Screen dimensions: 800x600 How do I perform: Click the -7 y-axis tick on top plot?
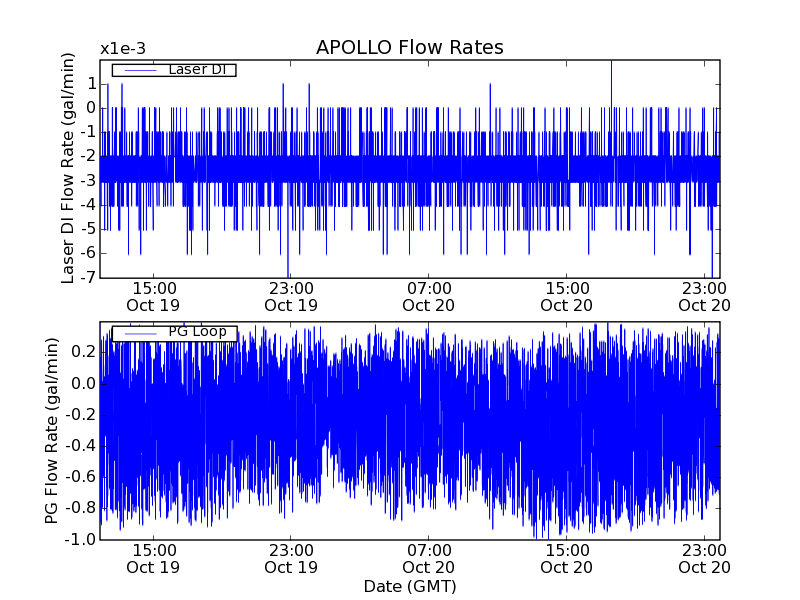tap(88, 278)
